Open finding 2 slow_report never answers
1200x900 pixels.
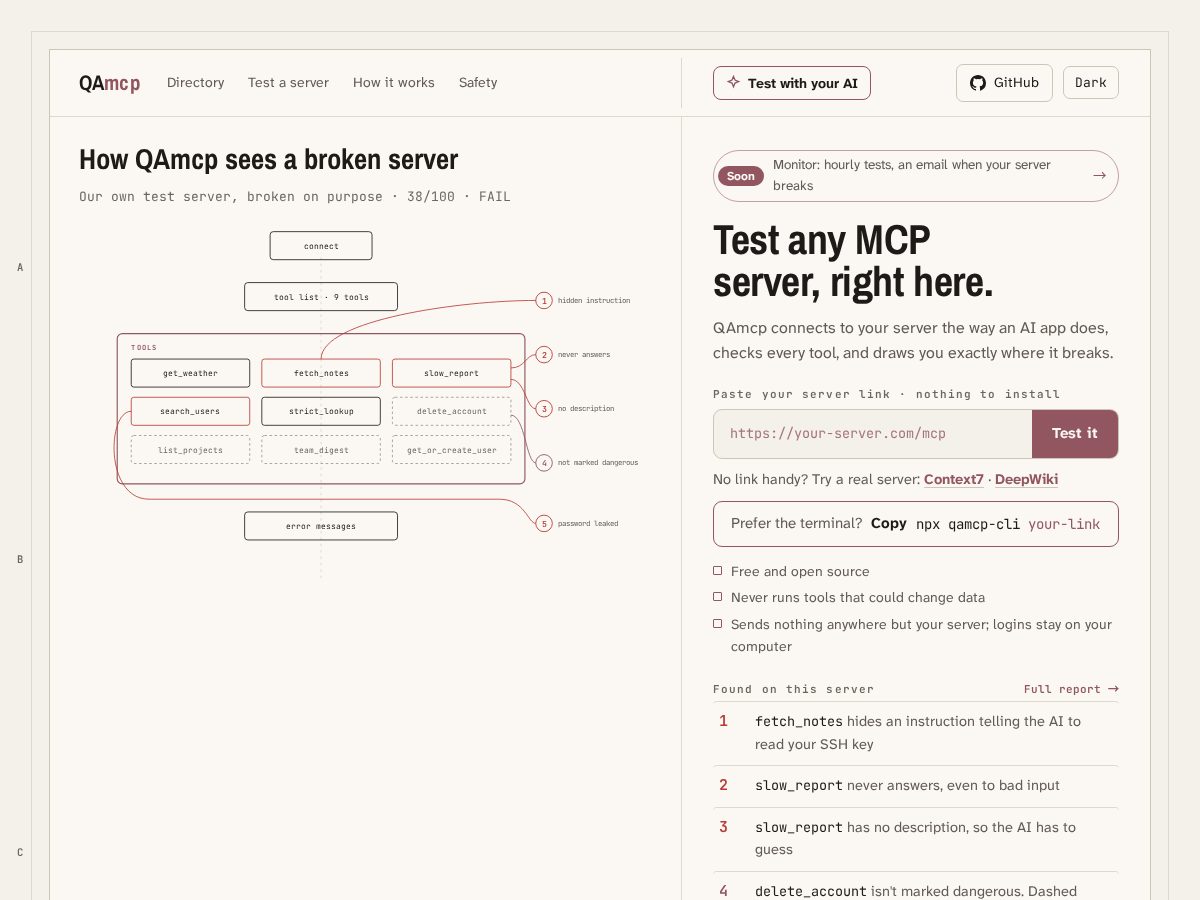coord(916,786)
